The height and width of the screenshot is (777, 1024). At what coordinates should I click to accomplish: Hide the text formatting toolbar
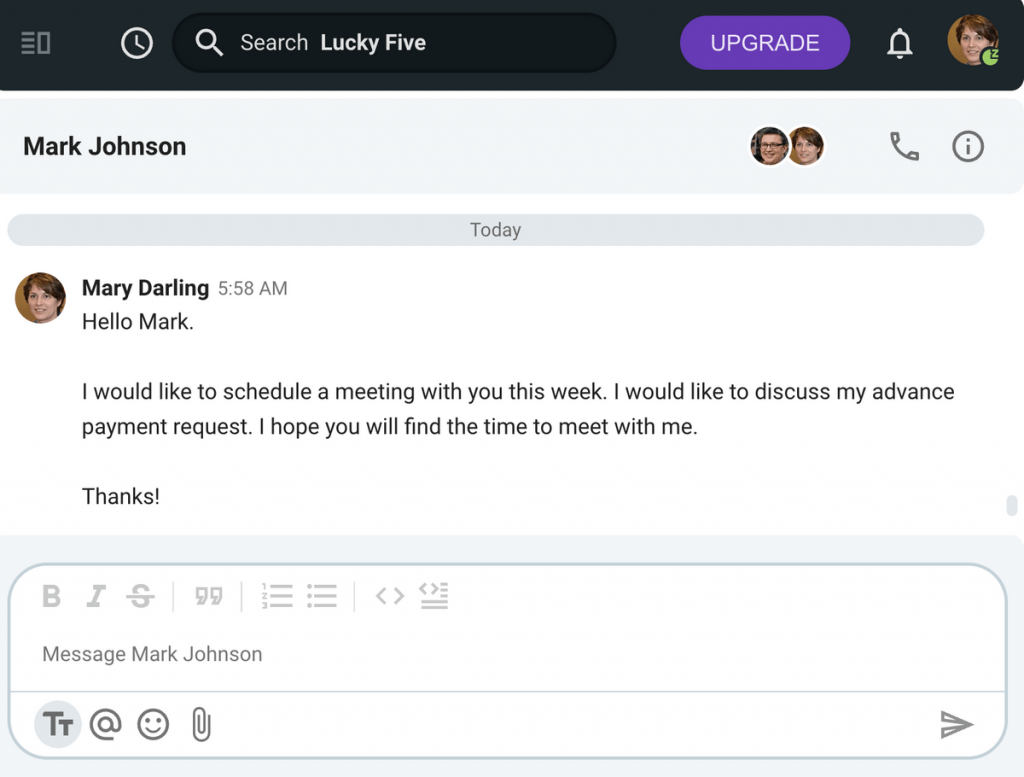(x=58, y=724)
